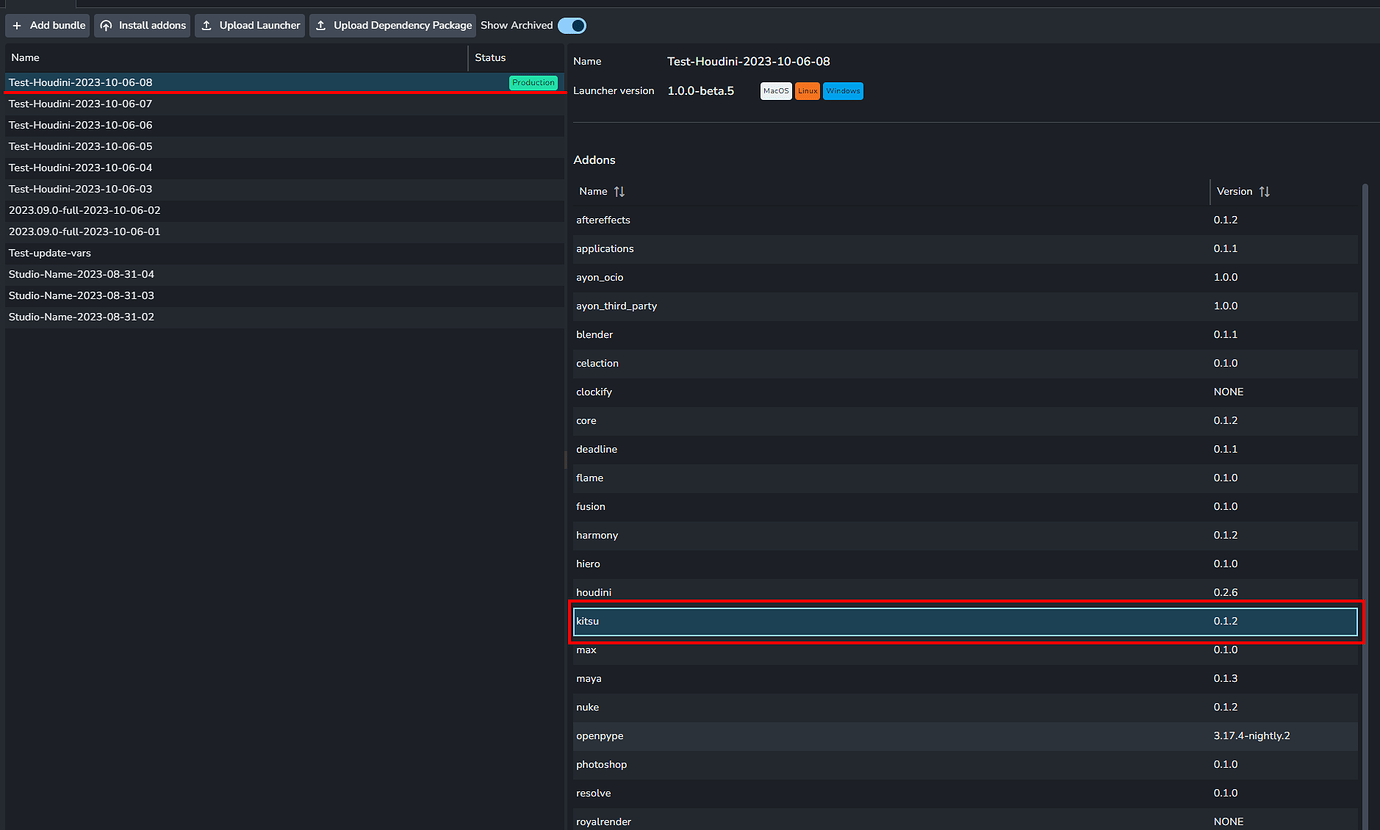This screenshot has width=1380, height=830.
Task: Sort addons by the Version column arrows
Action: (1262, 191)
